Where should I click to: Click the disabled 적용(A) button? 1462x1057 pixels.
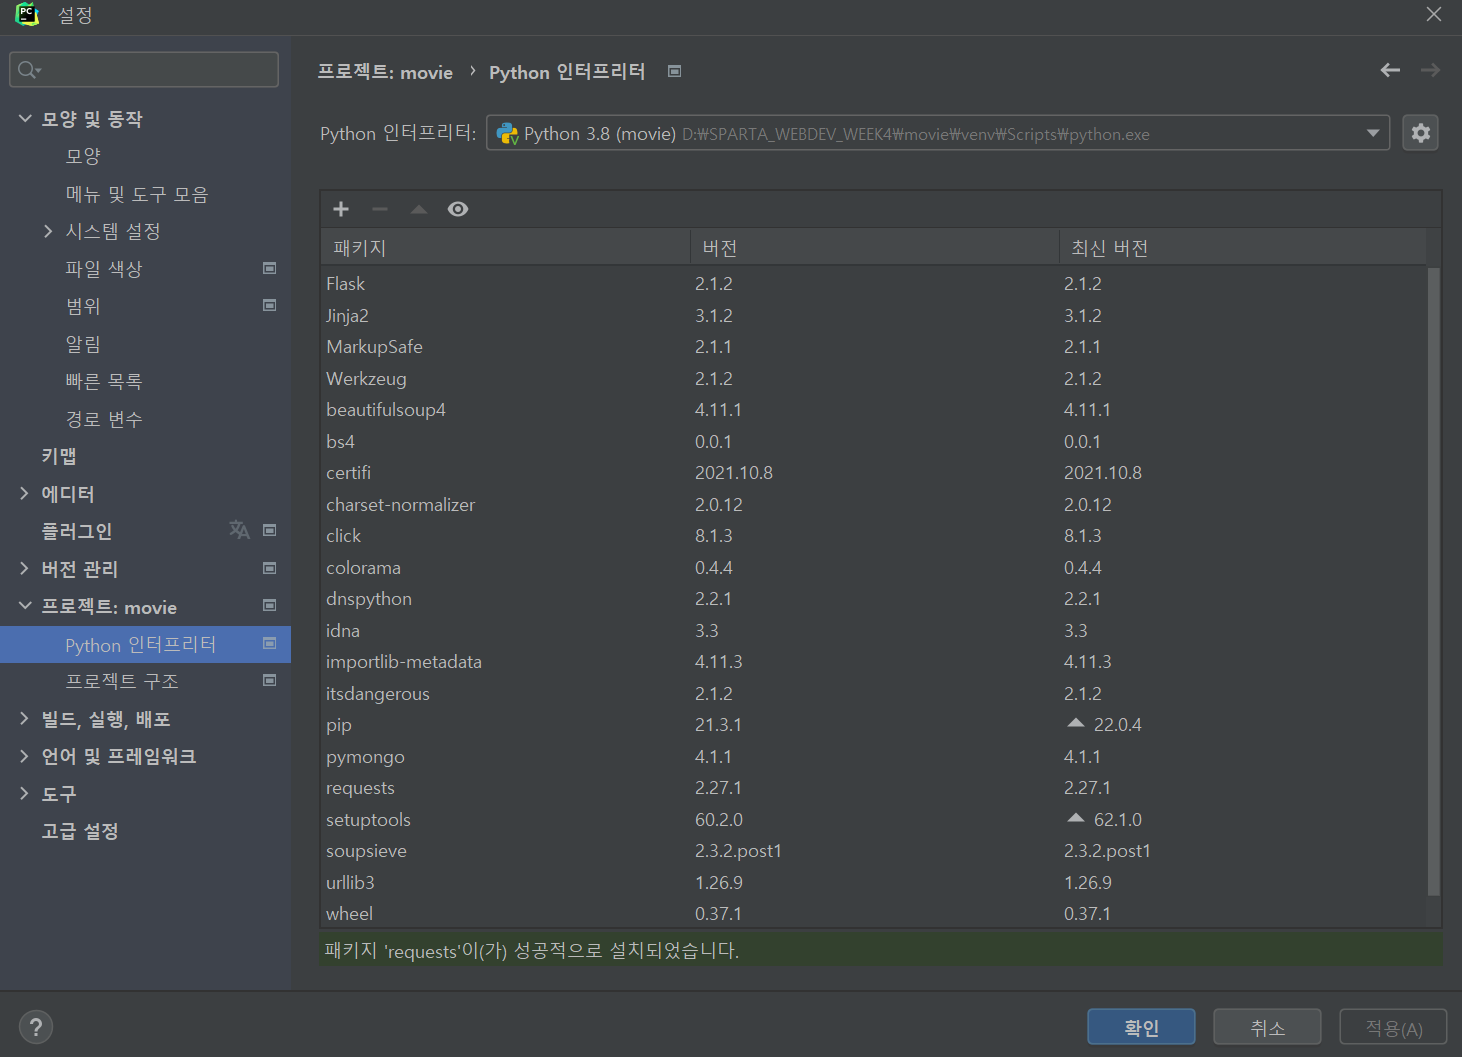pyautogui.click(x=1394, y=1027)
